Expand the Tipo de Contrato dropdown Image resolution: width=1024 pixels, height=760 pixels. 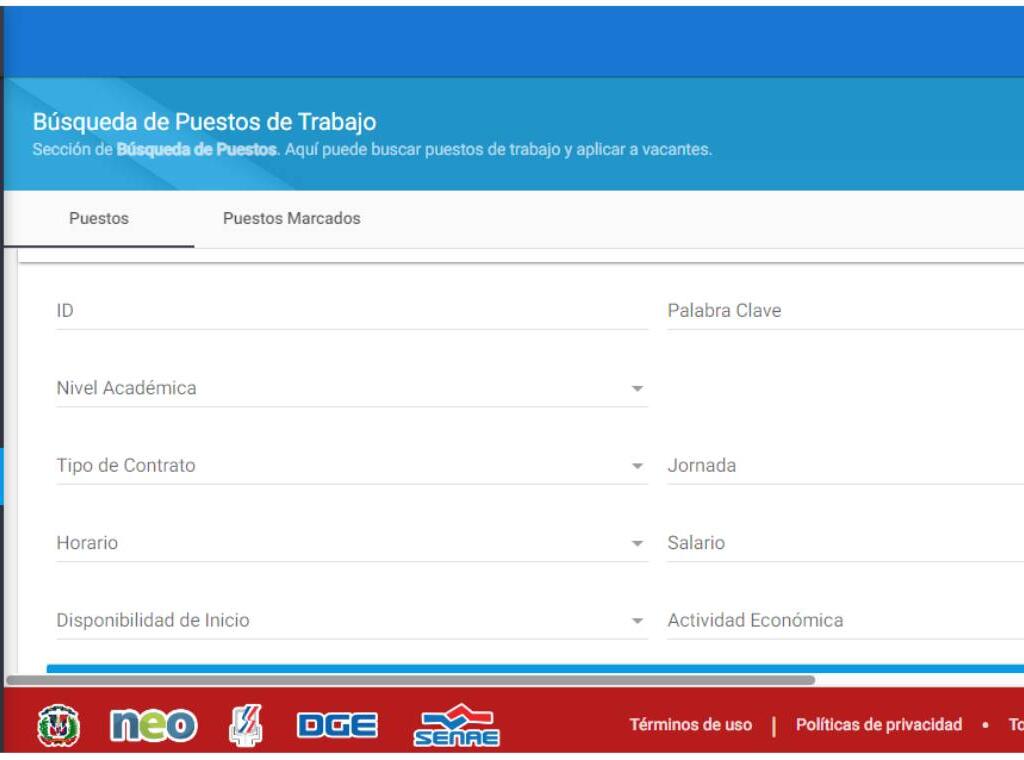click(352, 466)
